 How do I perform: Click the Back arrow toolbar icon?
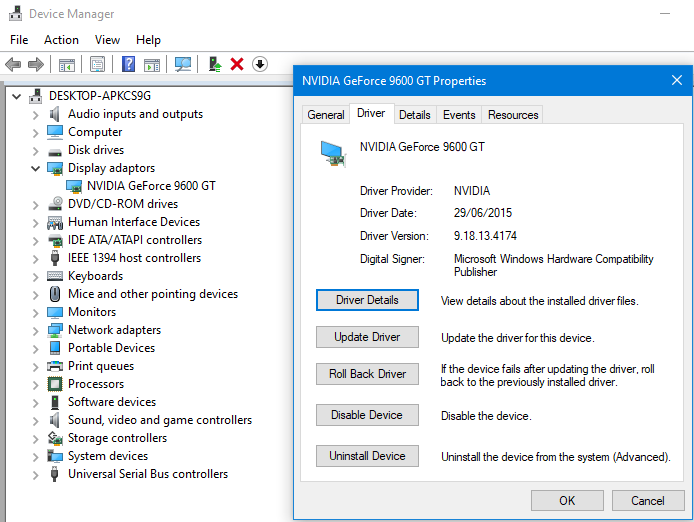(x=13, y=65)
